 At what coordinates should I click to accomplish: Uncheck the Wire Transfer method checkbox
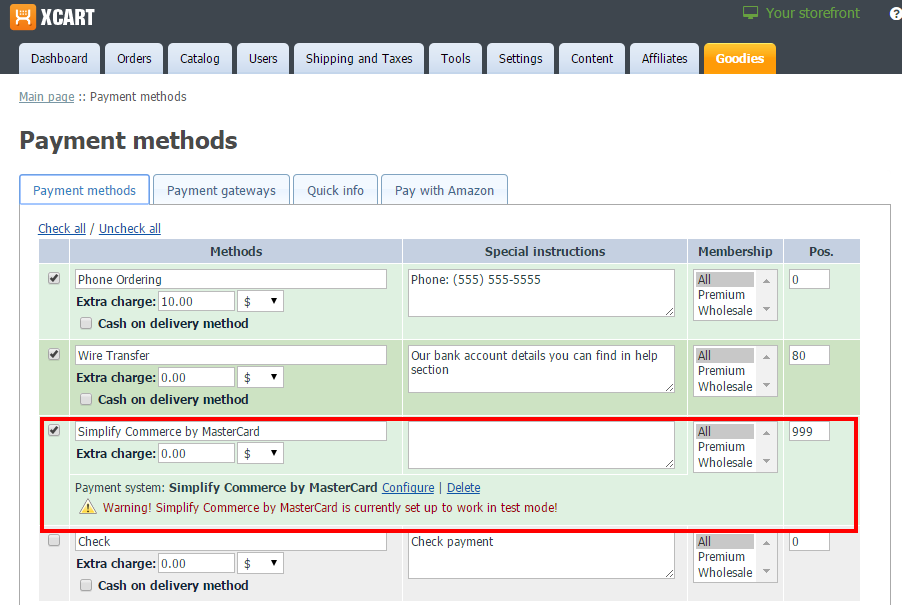coord(54,354)
